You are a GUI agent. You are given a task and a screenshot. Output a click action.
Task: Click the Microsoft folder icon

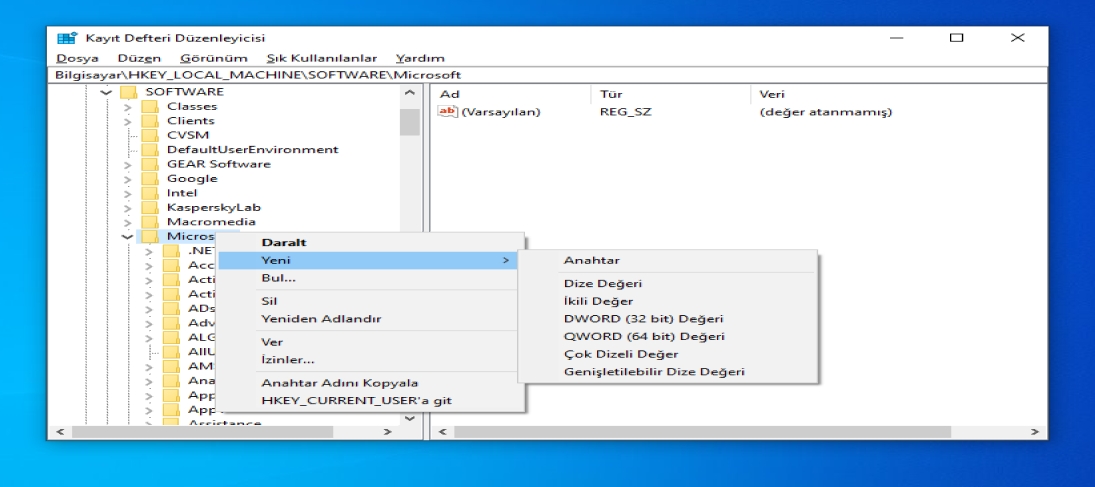pos(149,236)
